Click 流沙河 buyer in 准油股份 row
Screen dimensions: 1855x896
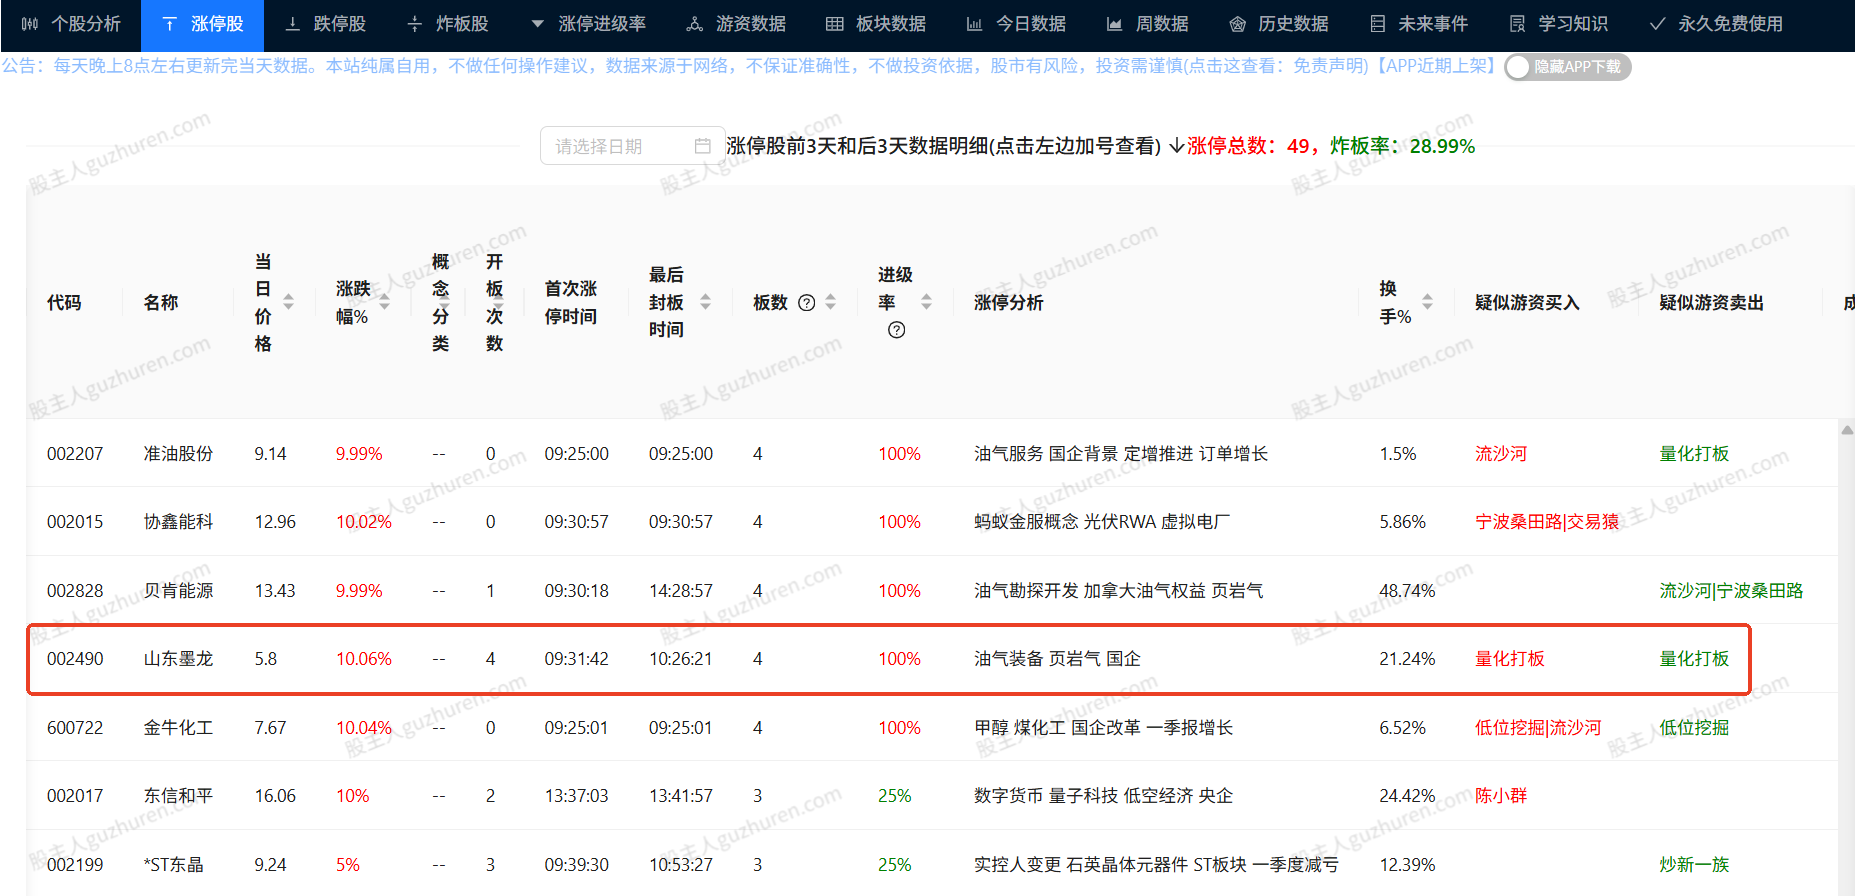coord(1501,454)
